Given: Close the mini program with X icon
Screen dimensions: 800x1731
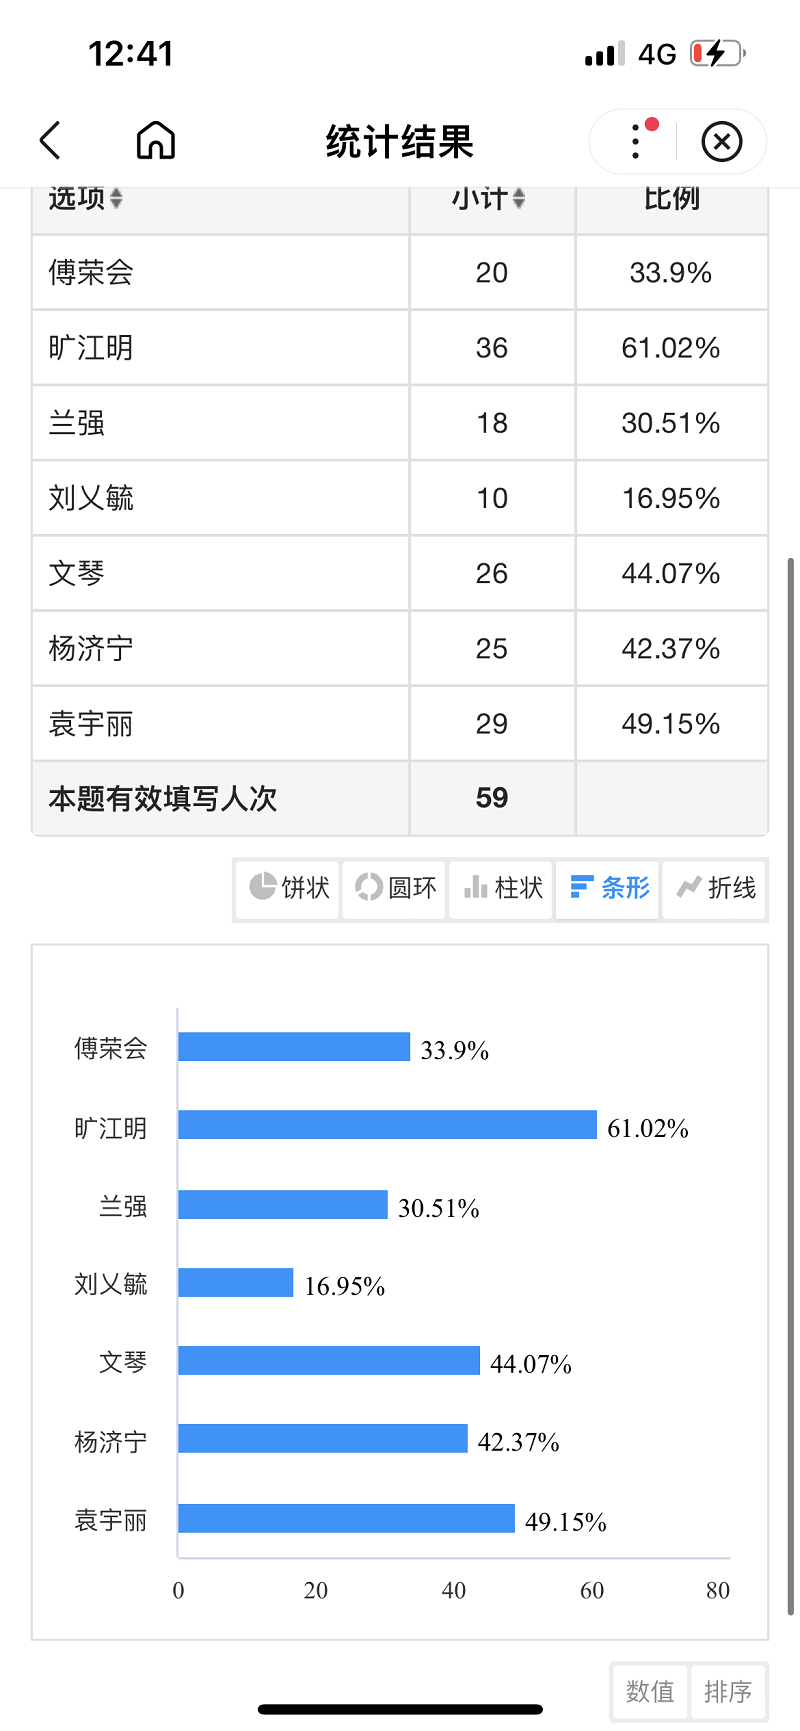Looking at the screenshot, I should [x=721, y=142].
